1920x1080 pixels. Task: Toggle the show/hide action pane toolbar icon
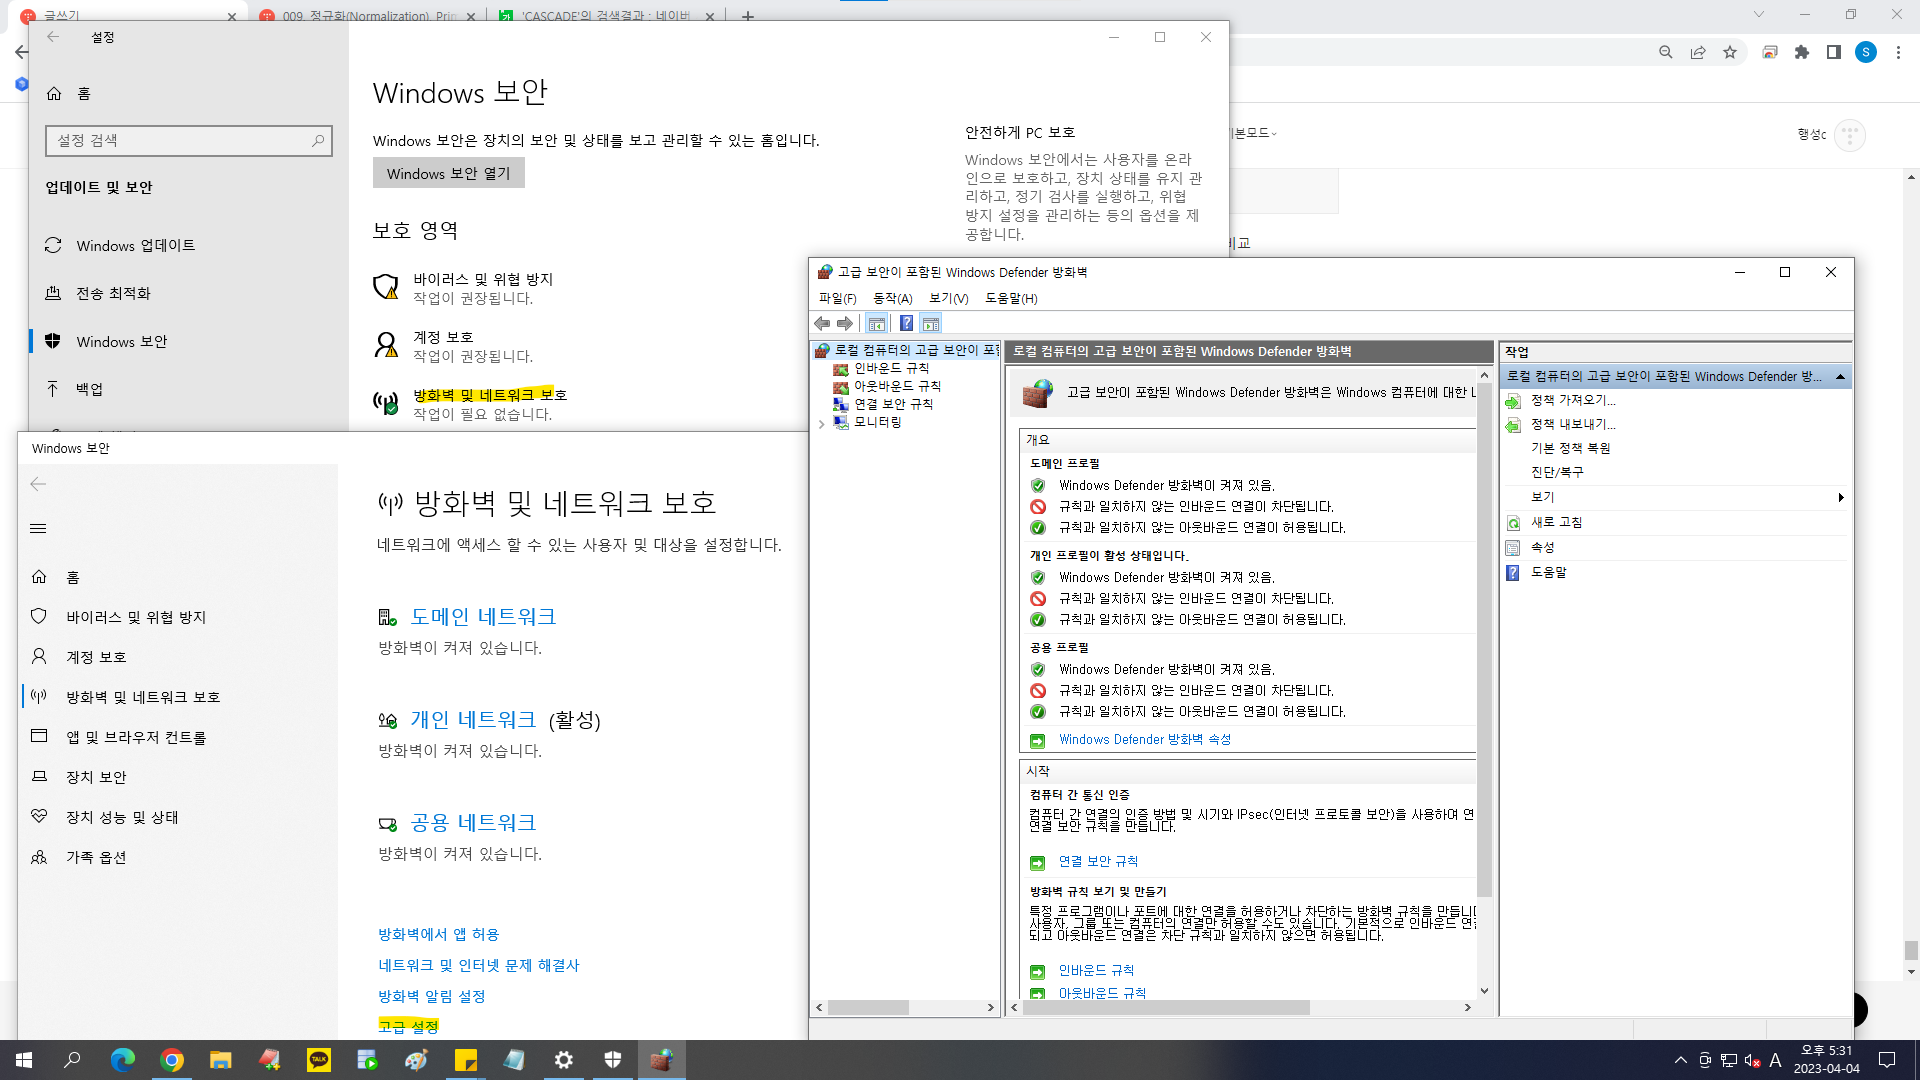931,323
